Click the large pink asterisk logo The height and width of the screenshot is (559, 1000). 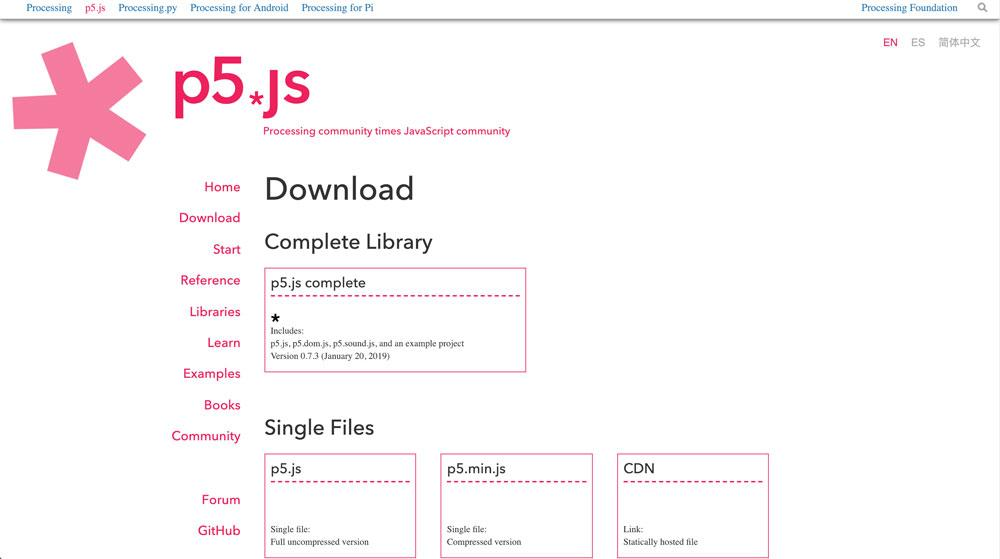(x=79, y=111)
